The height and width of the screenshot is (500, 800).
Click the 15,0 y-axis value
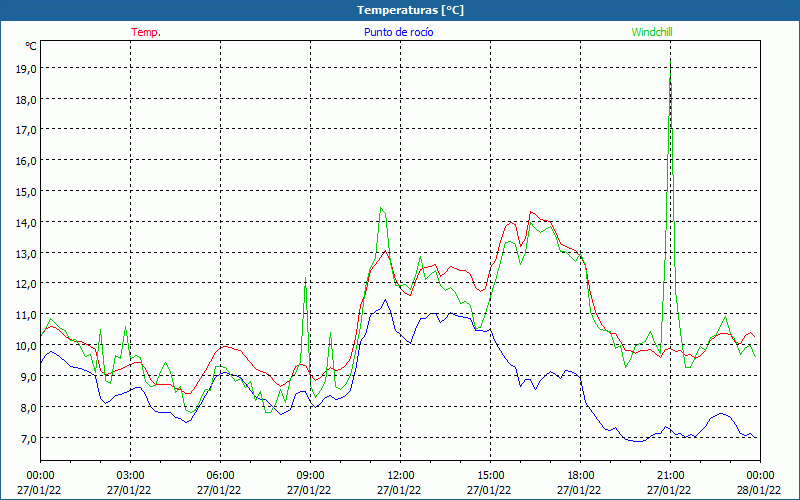coord(26,191)
